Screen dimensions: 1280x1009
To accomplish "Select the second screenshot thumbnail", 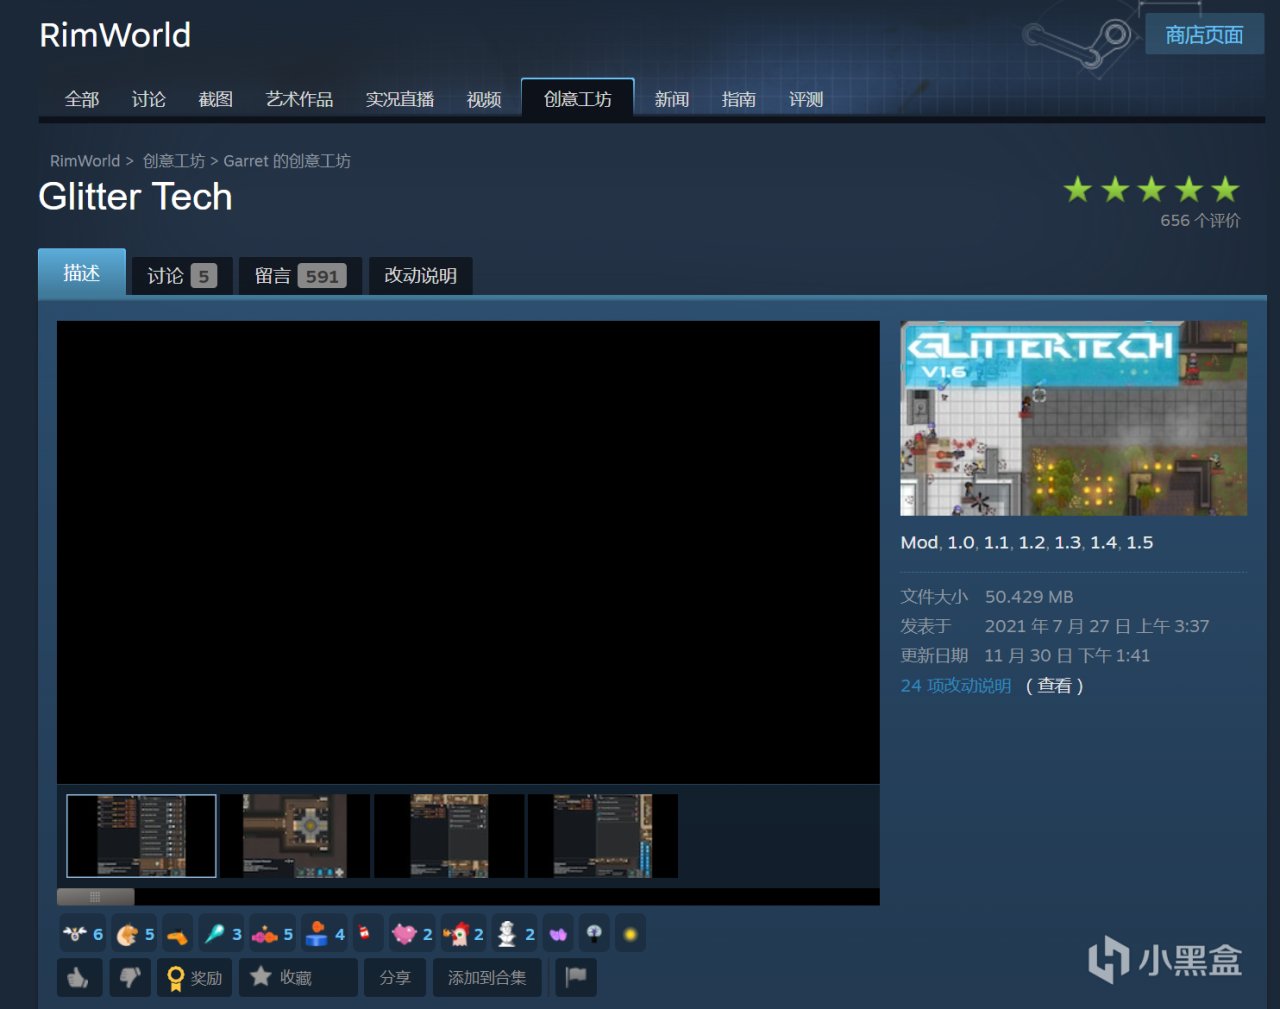I will (x=296, y=836).
